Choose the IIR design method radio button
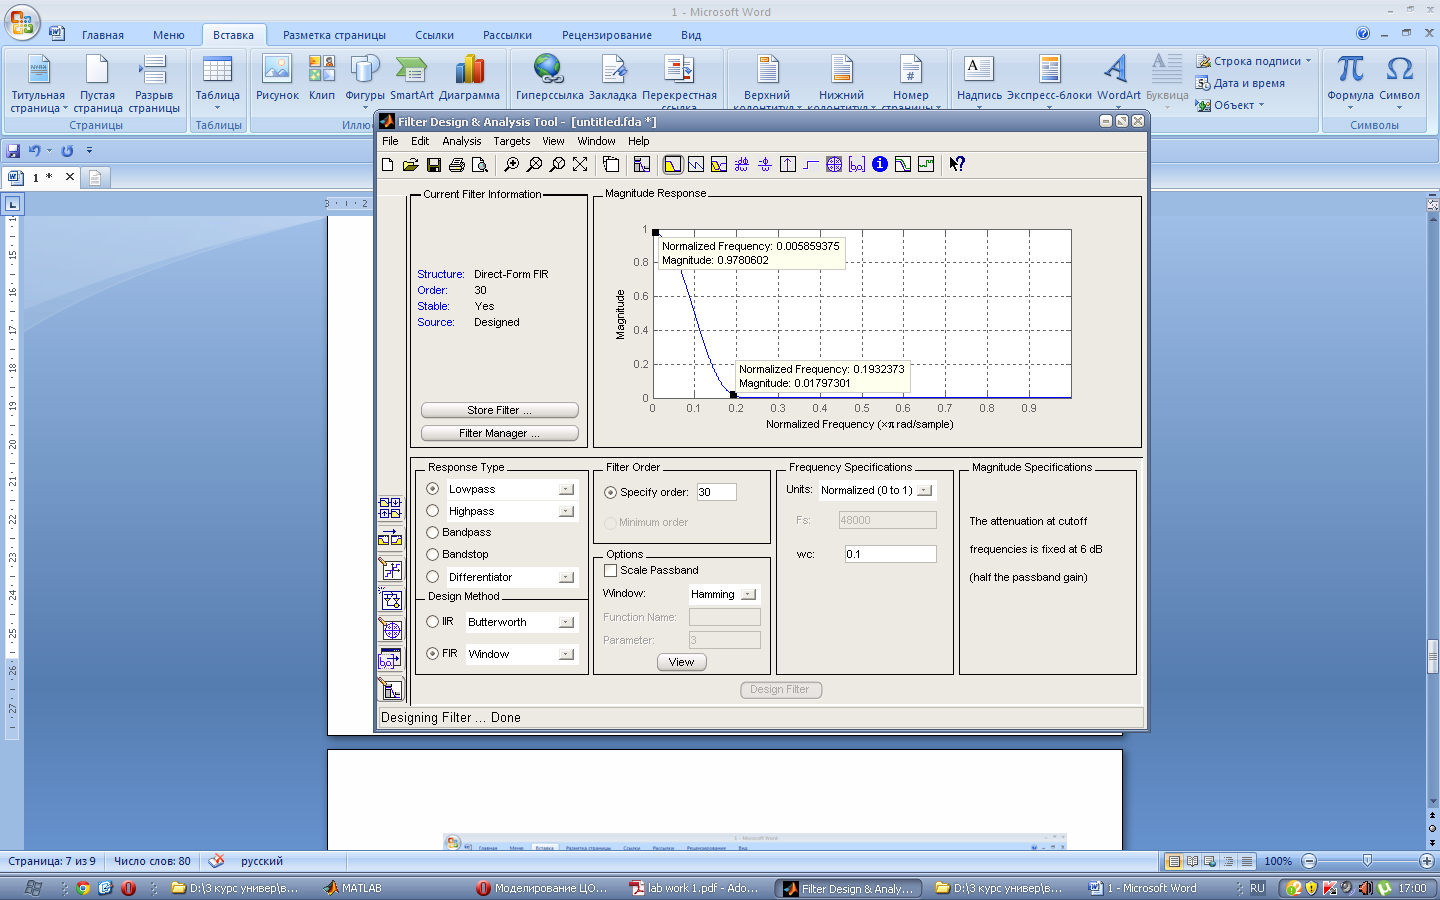 pos(433,622)
